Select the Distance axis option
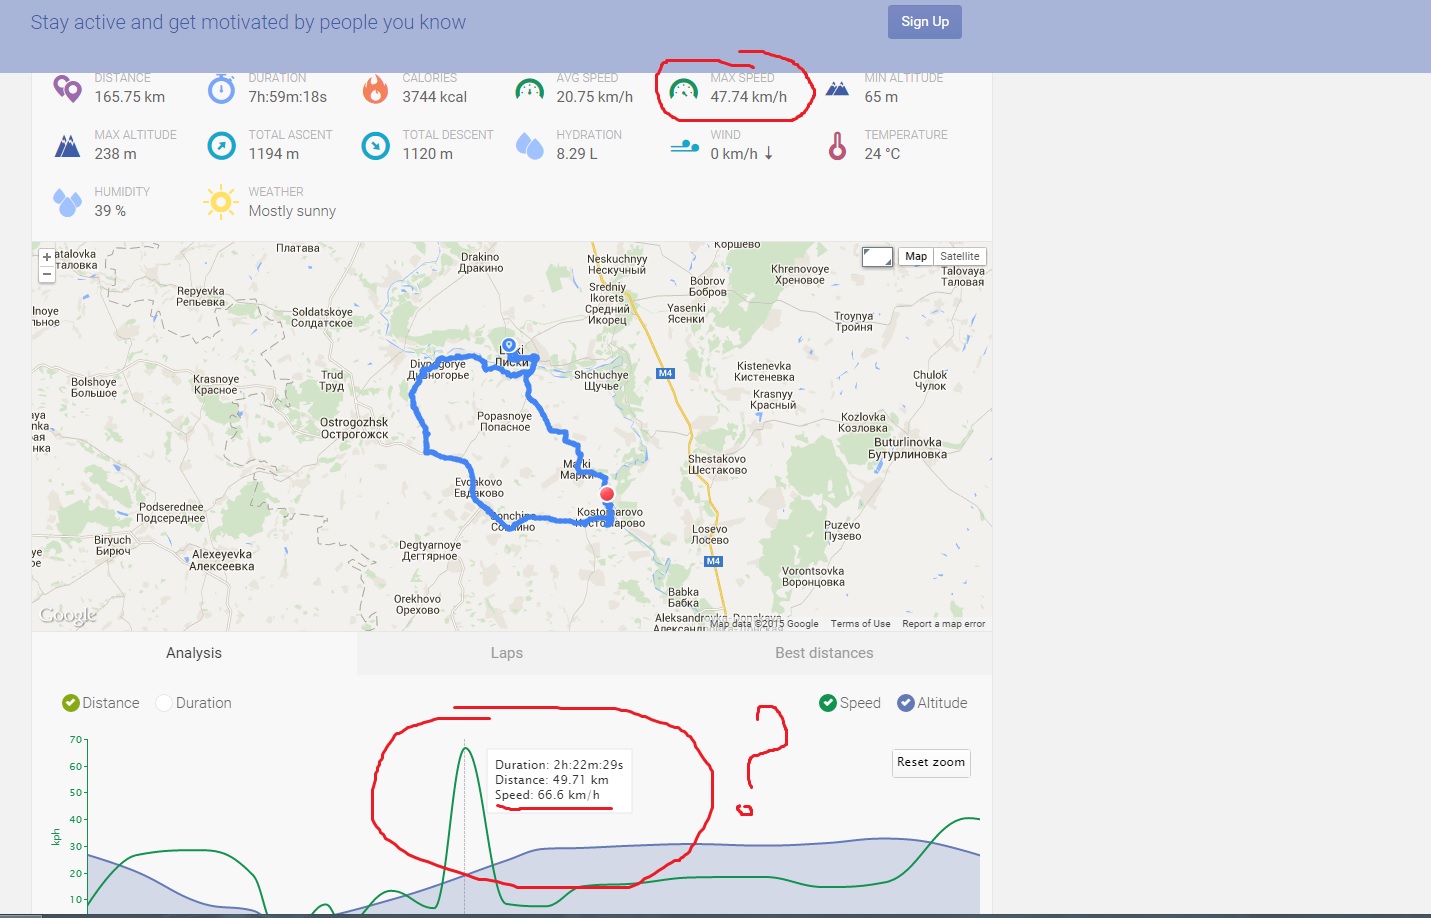The width and height of the screenshot is (1431, 918). 70,703
